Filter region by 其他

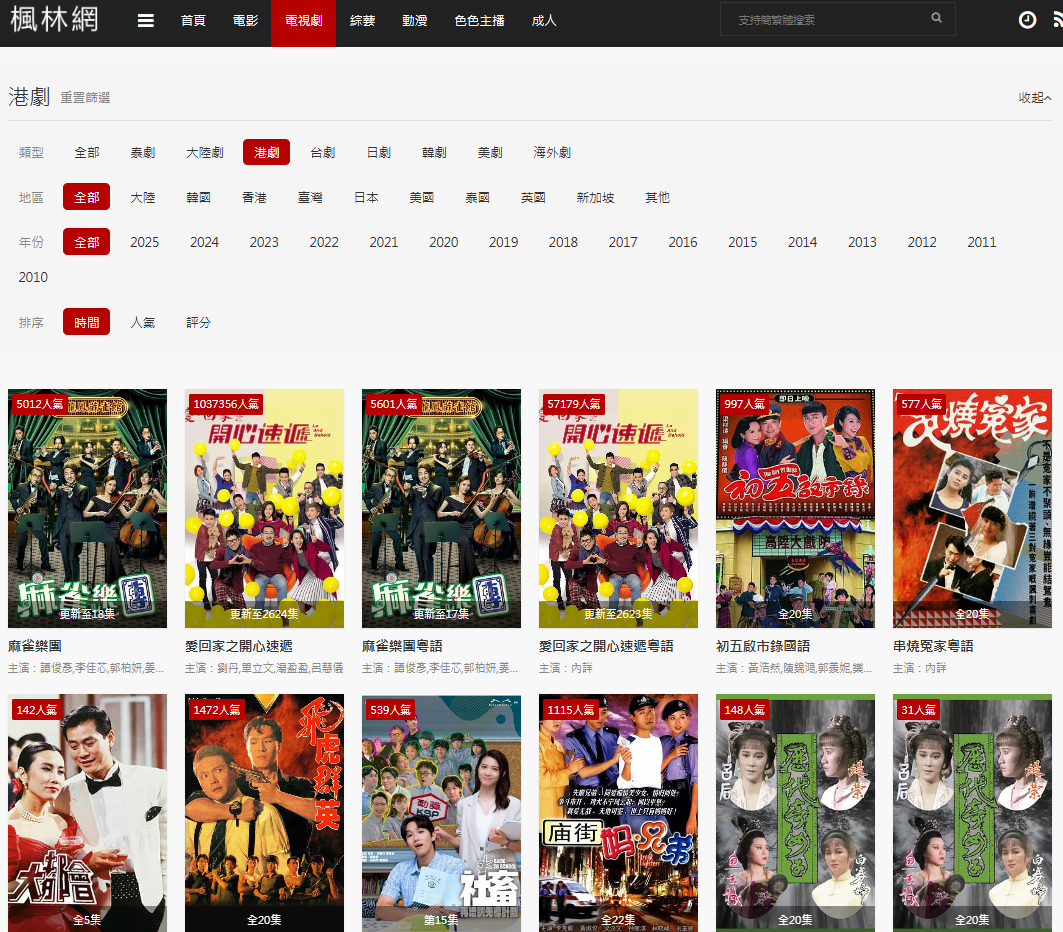pyautogui.click(x=657, y=197)
